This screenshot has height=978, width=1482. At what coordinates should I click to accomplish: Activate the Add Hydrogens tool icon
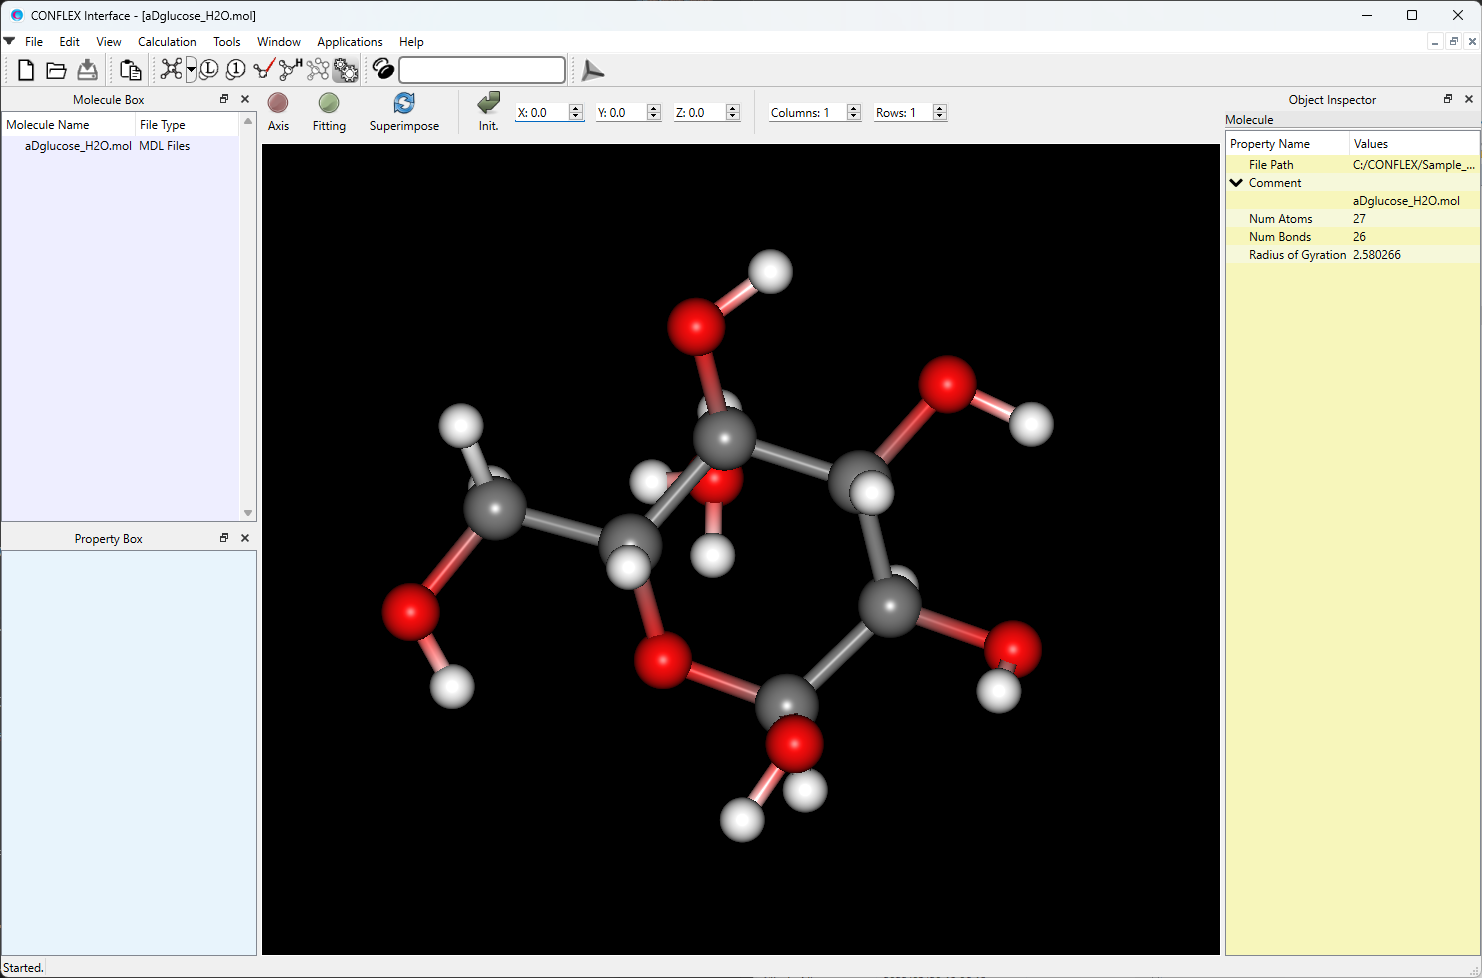289,69
